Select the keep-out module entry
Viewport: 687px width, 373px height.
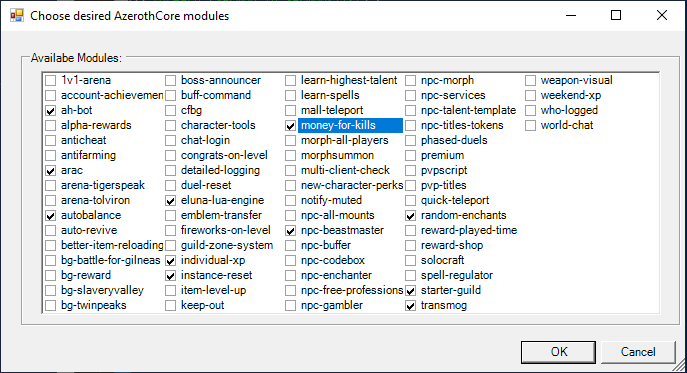pos(202,305)
